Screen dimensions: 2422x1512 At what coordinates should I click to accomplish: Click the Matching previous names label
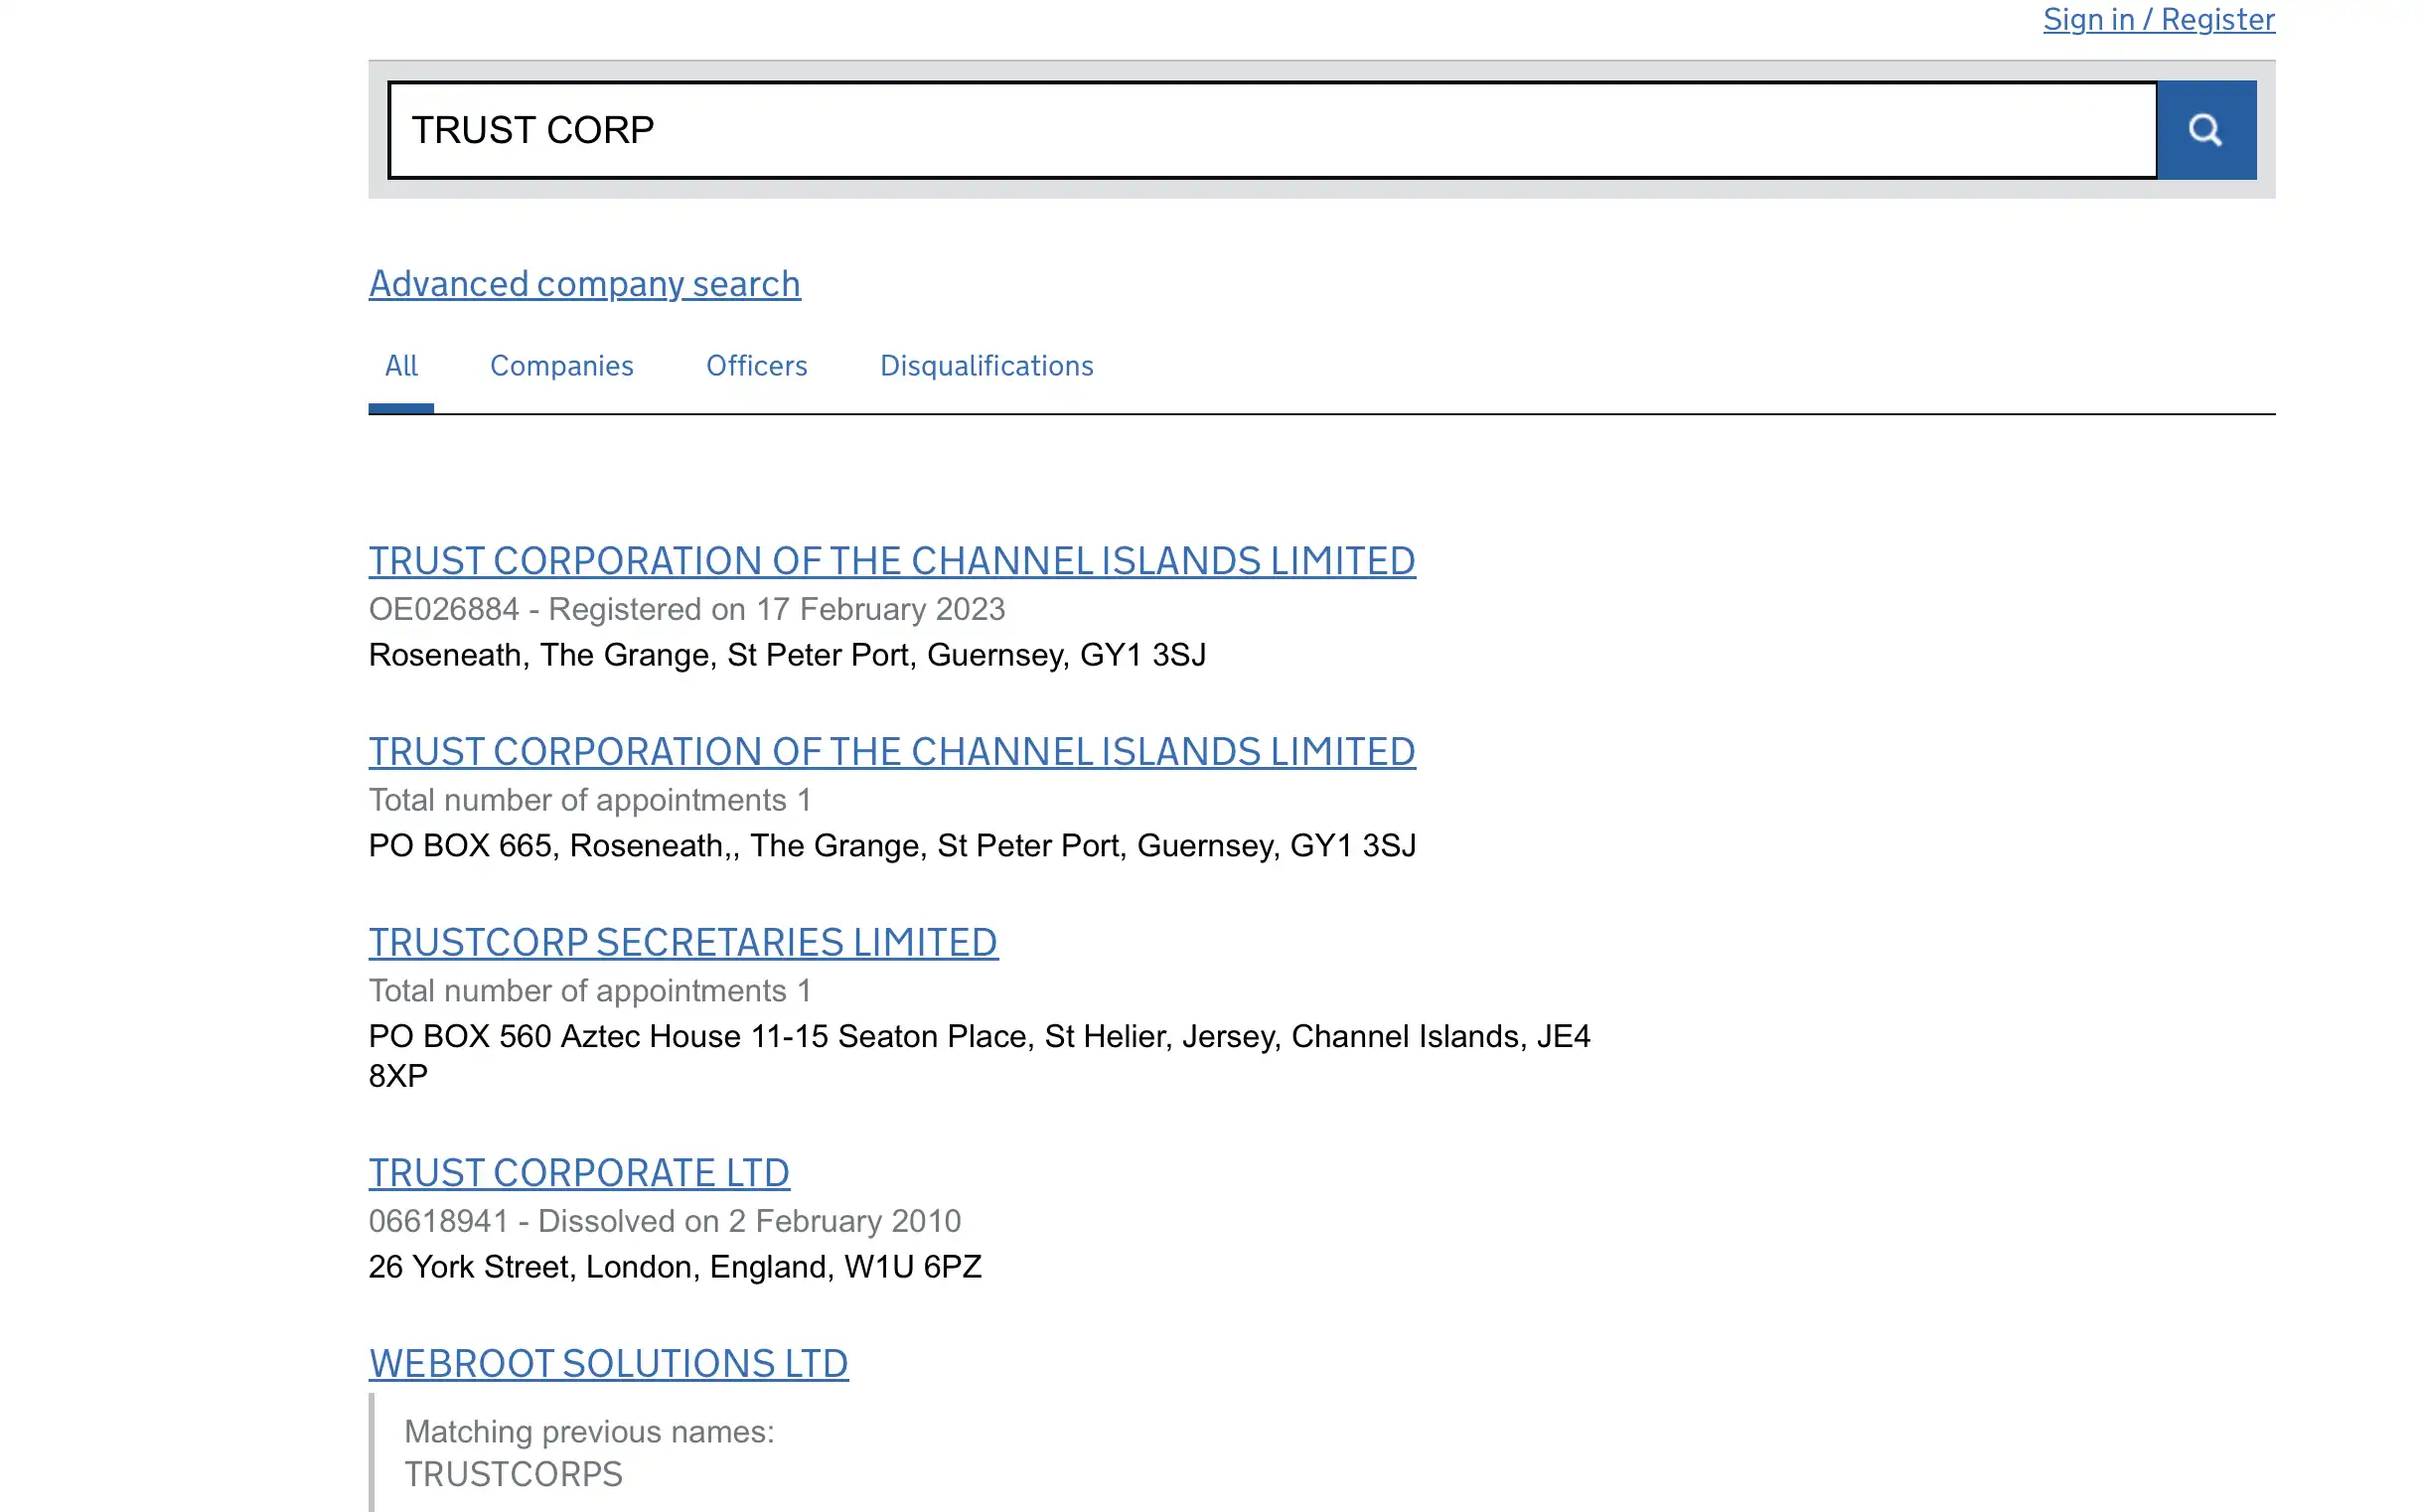coord(589,1432)
